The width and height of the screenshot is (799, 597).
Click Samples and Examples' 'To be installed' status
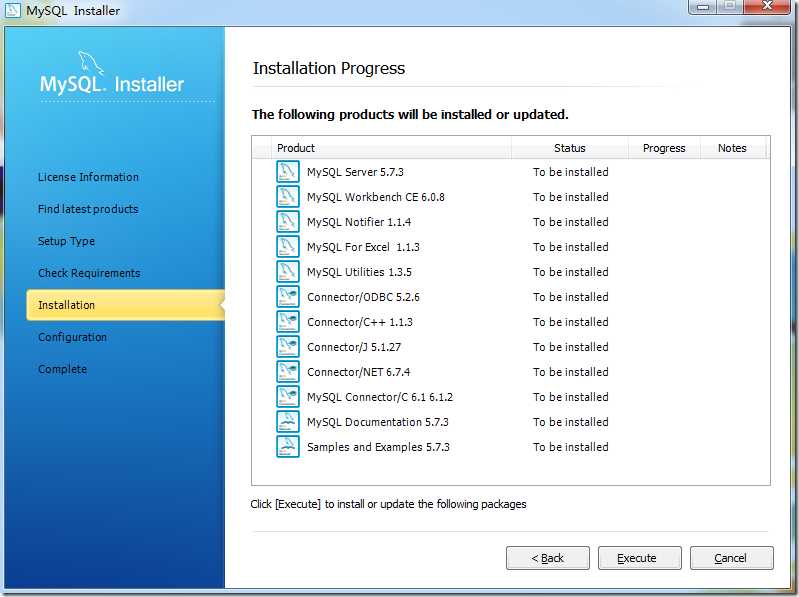(x=571, y=447)
